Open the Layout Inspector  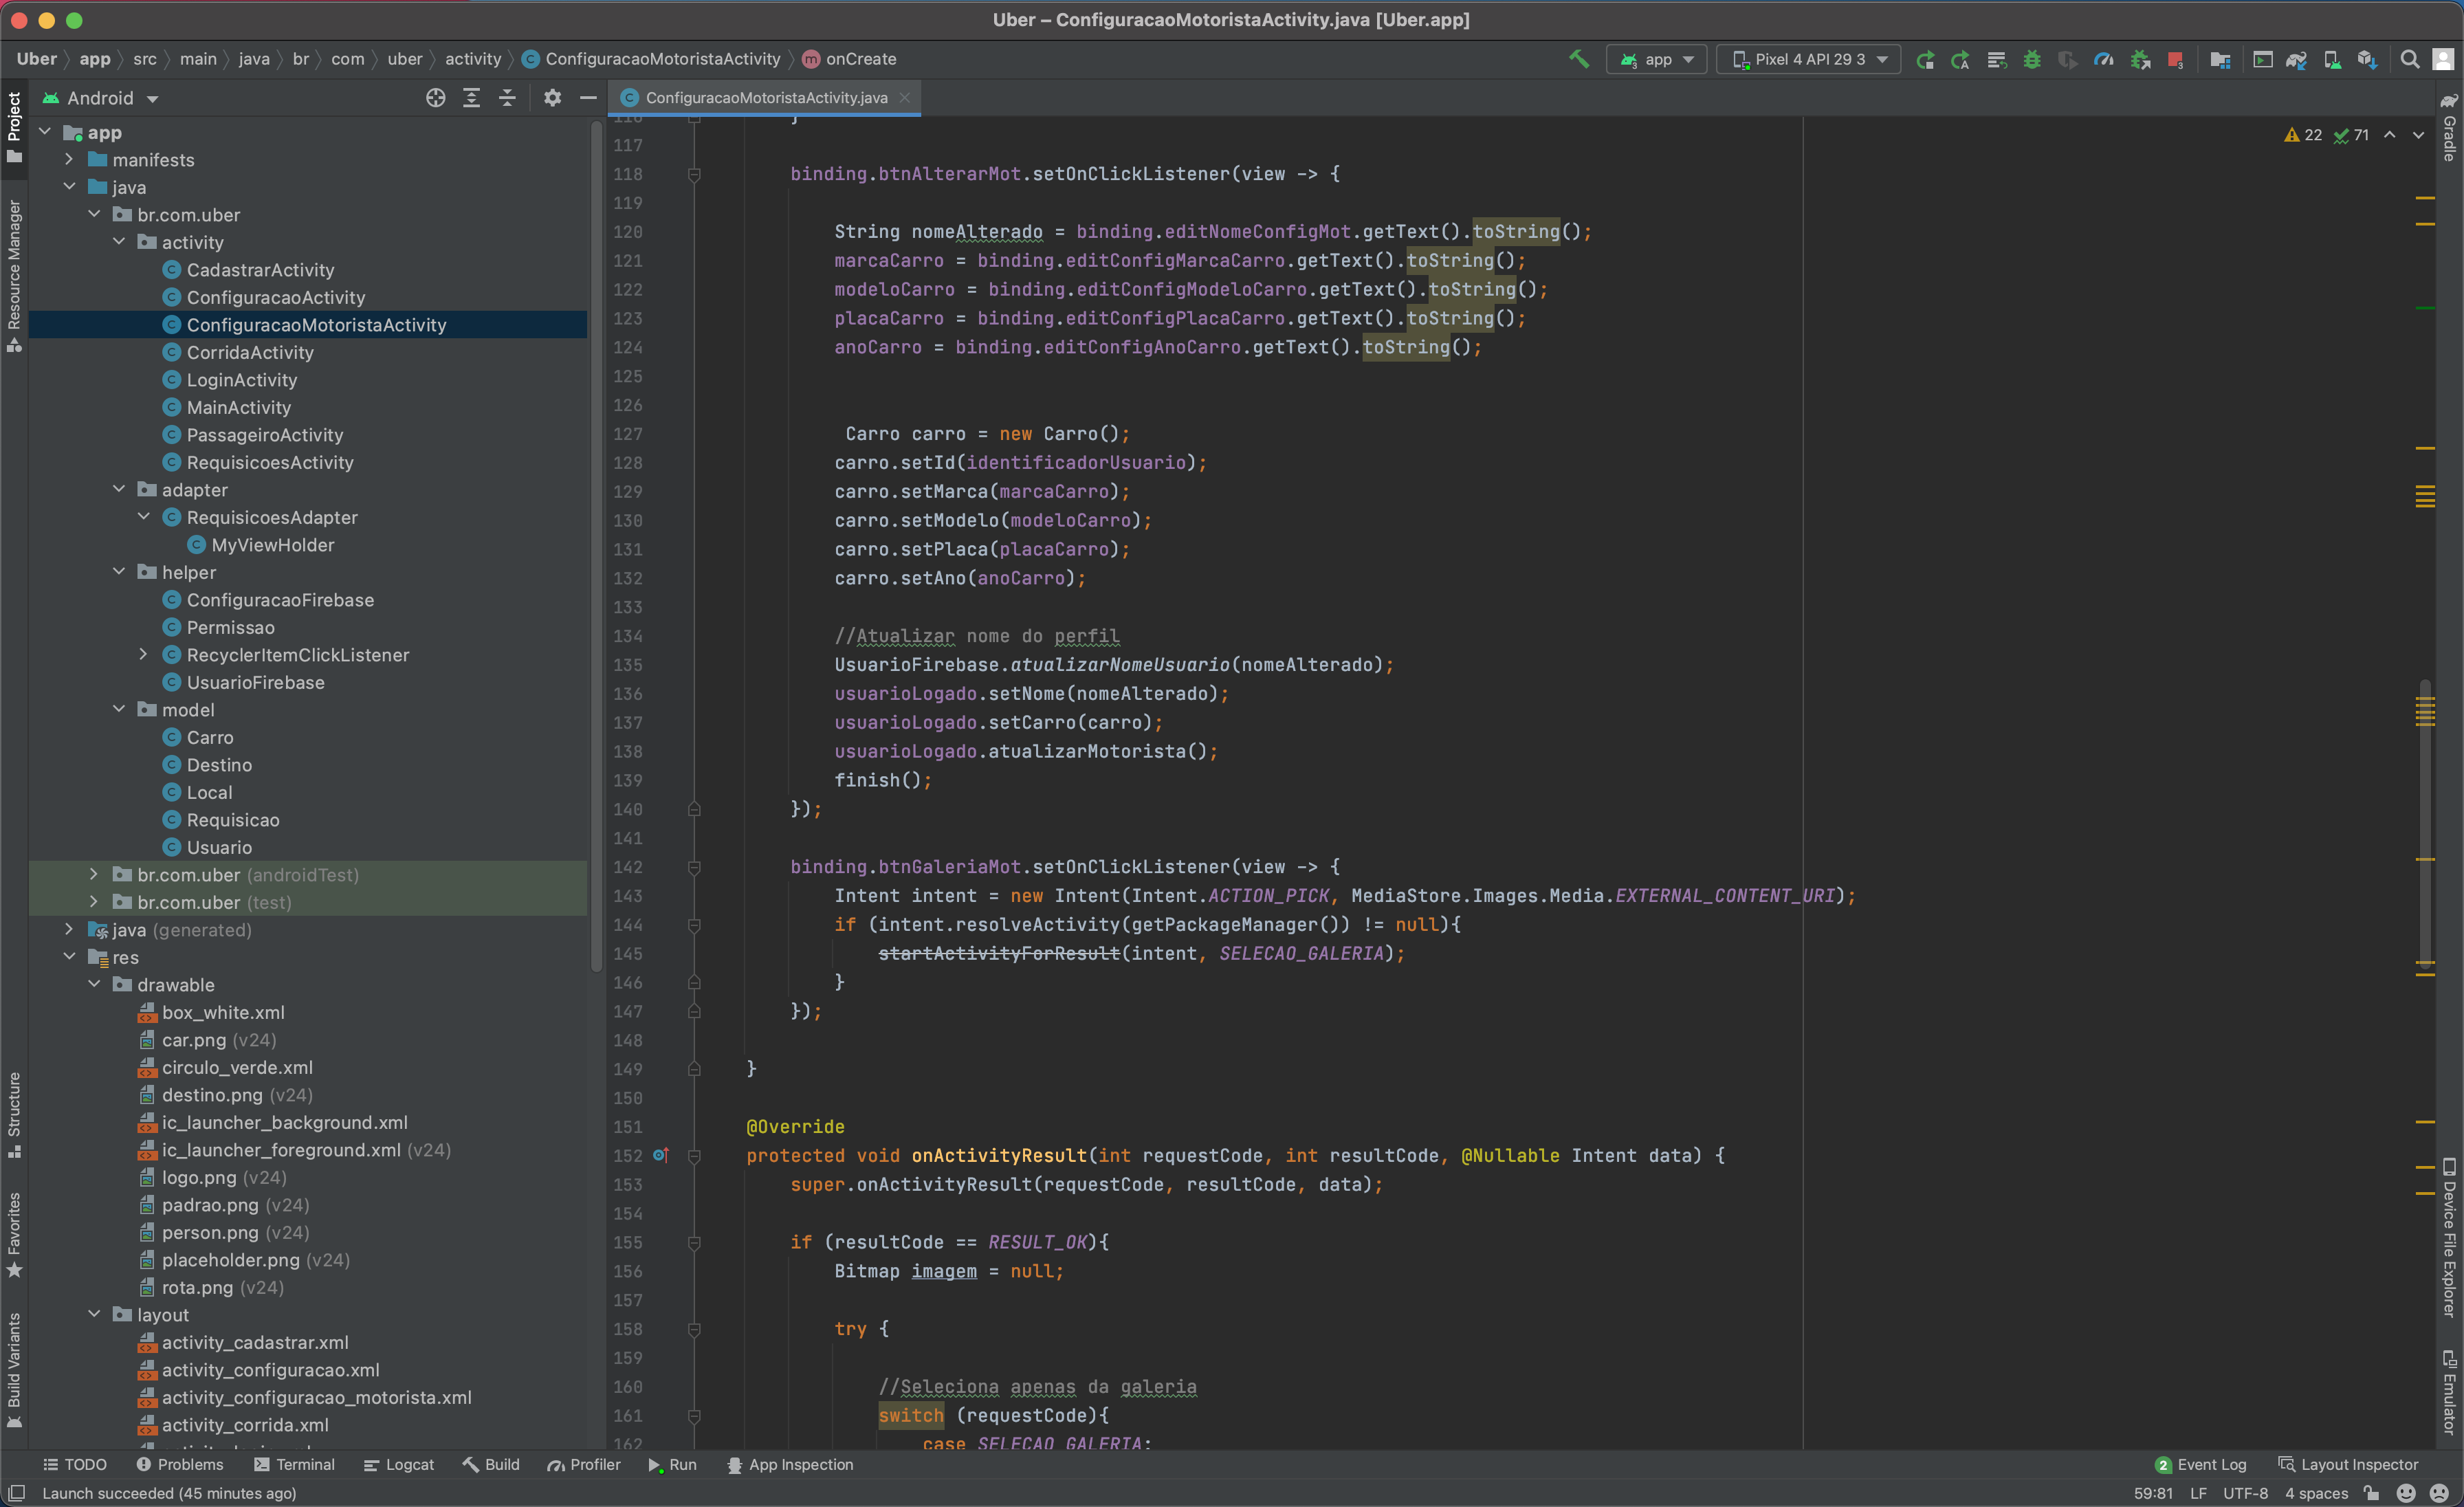tap(2348, 1464)
